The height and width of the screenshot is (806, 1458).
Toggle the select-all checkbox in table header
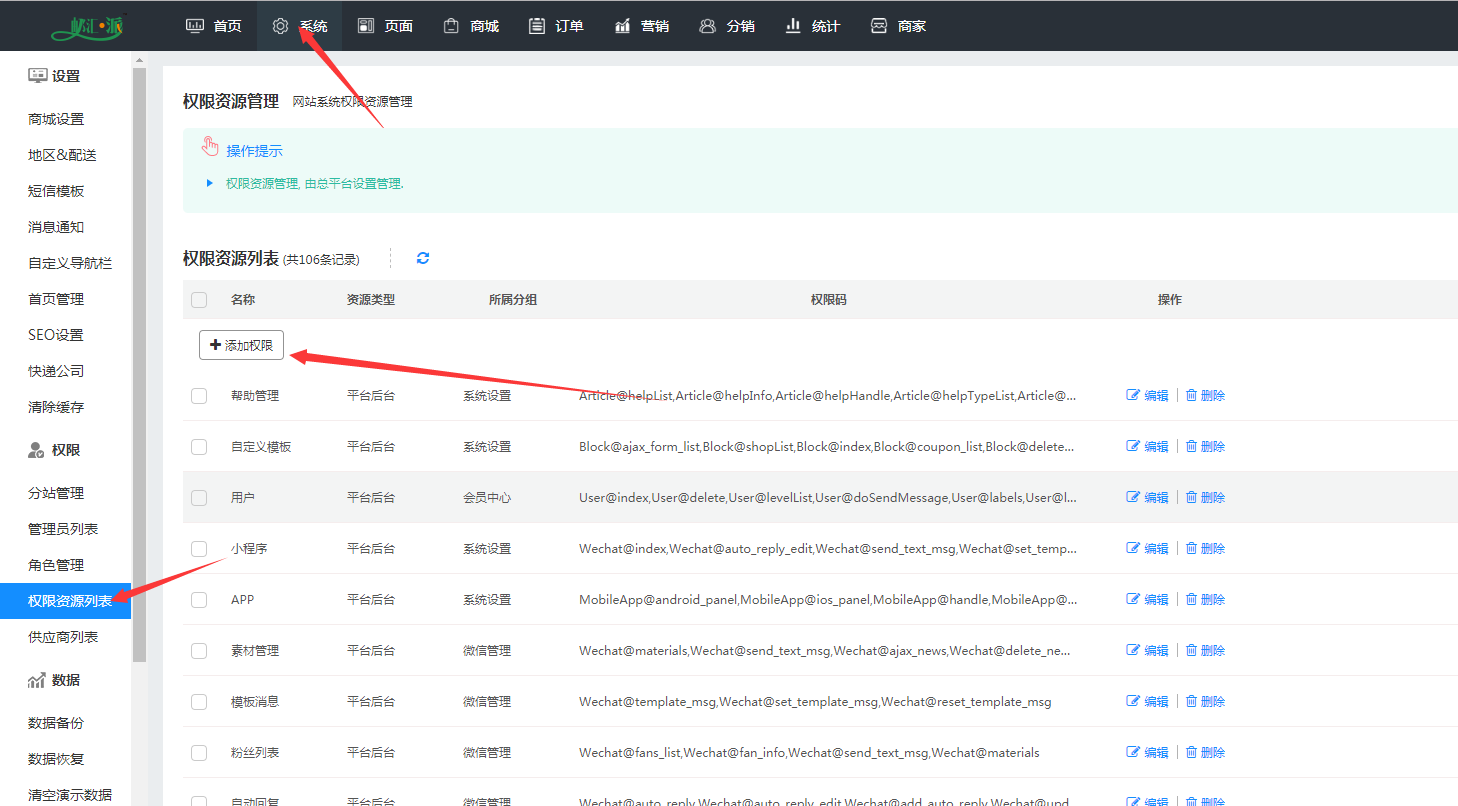199,300
